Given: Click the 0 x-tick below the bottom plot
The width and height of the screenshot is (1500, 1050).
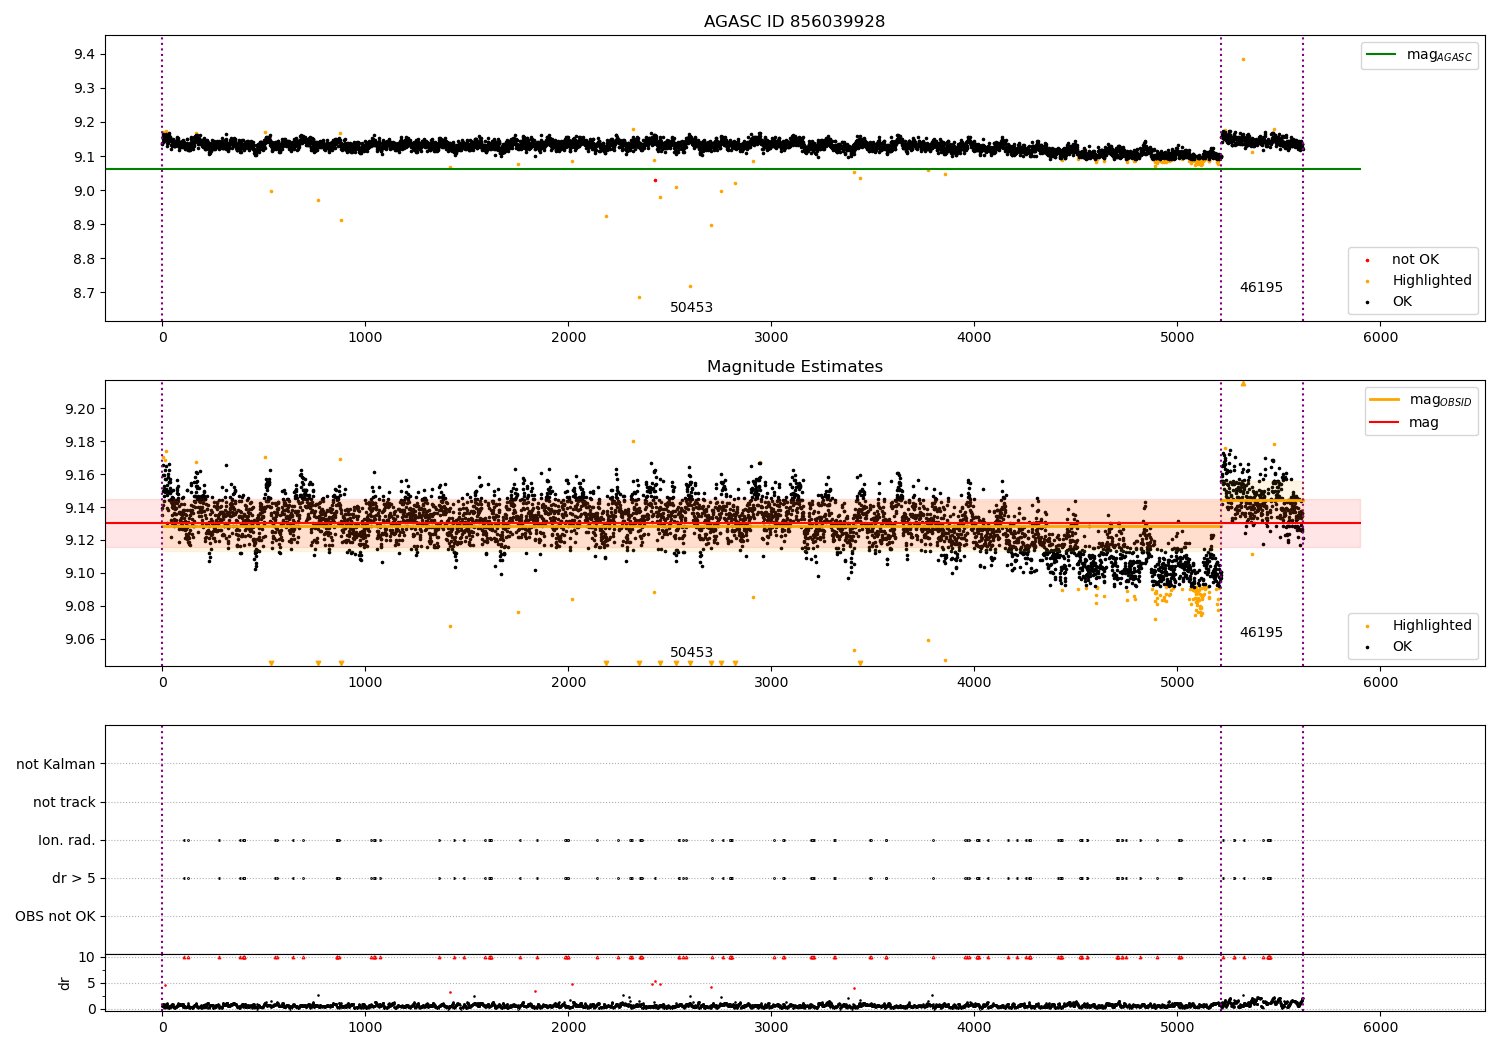Looking at the screenshot, I should (162, 1028).
